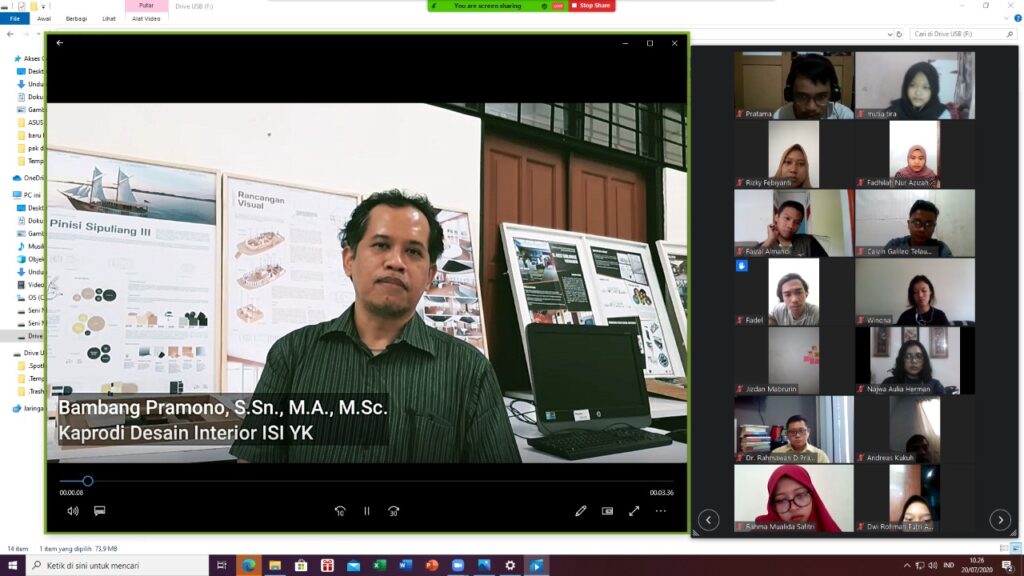
Task: Select the ASUS folder in the sidebar
Action: coord(31,122)
